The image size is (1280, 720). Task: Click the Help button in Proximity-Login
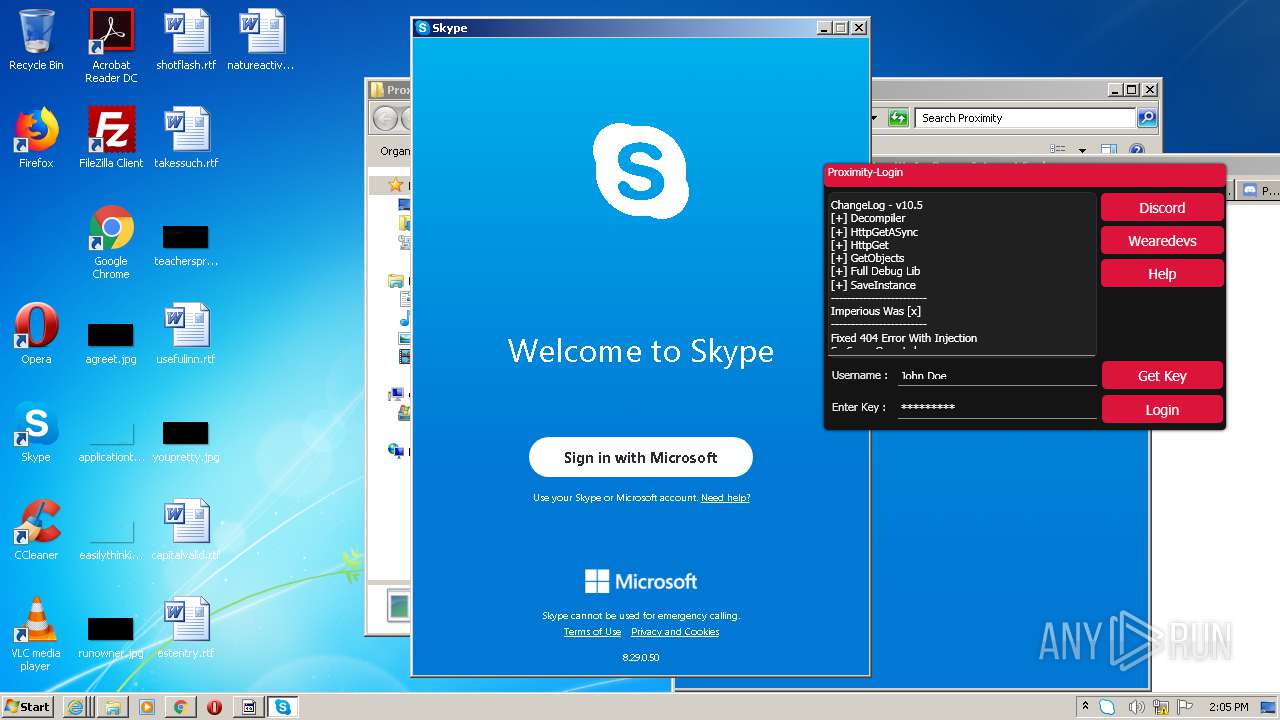click(1162, 274)
